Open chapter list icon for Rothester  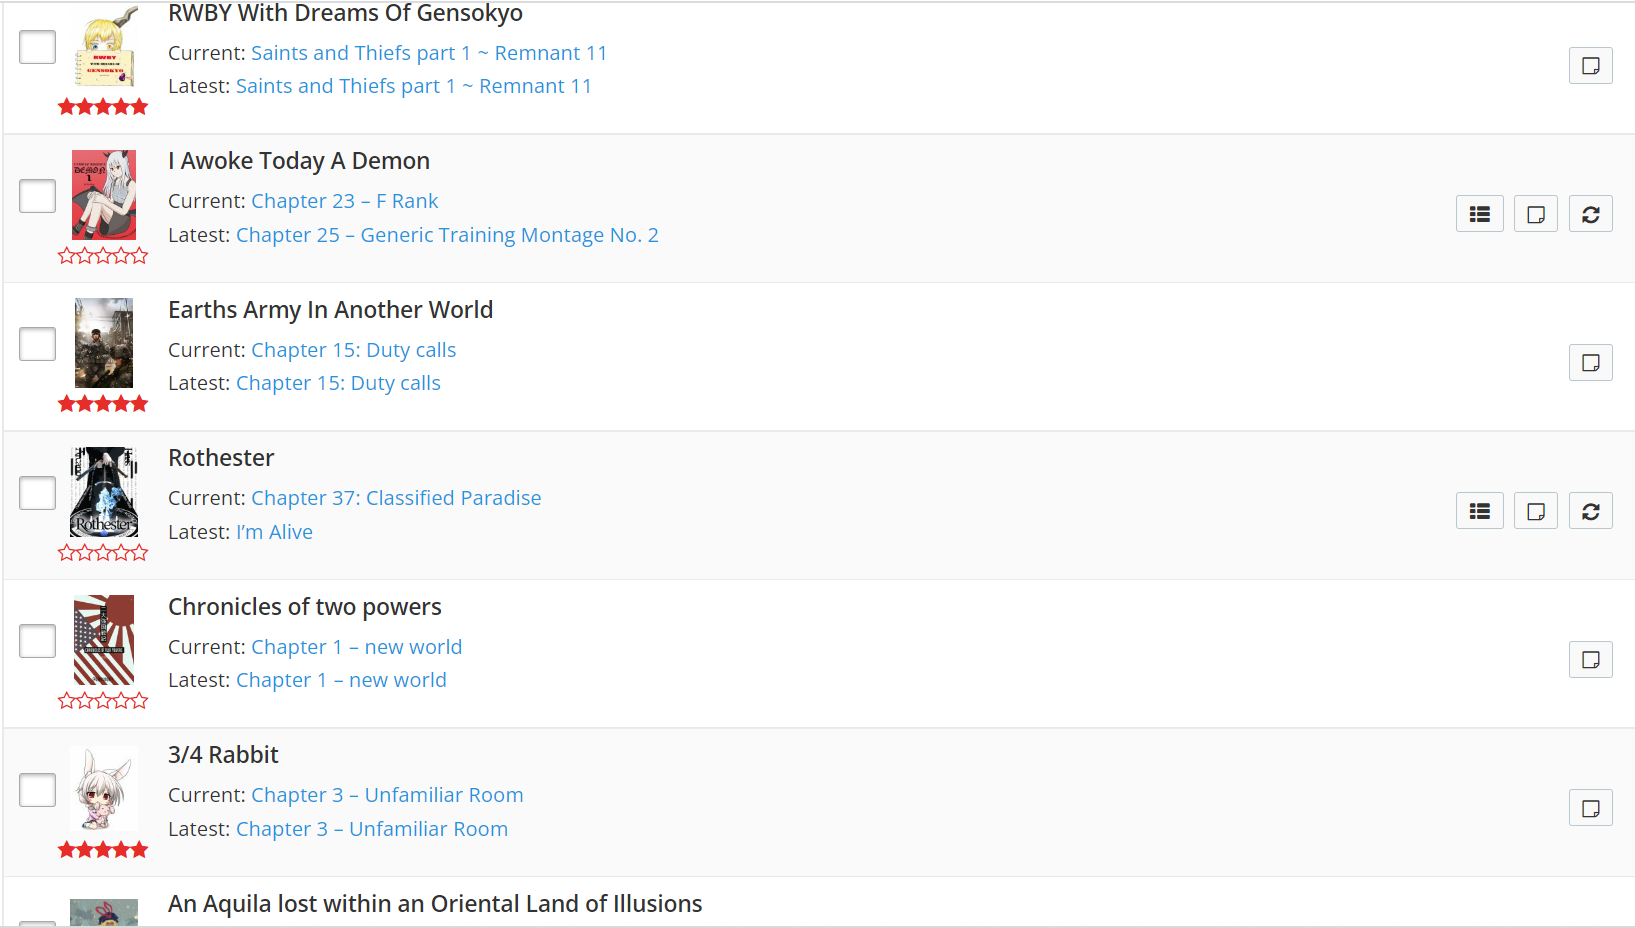1479,511
